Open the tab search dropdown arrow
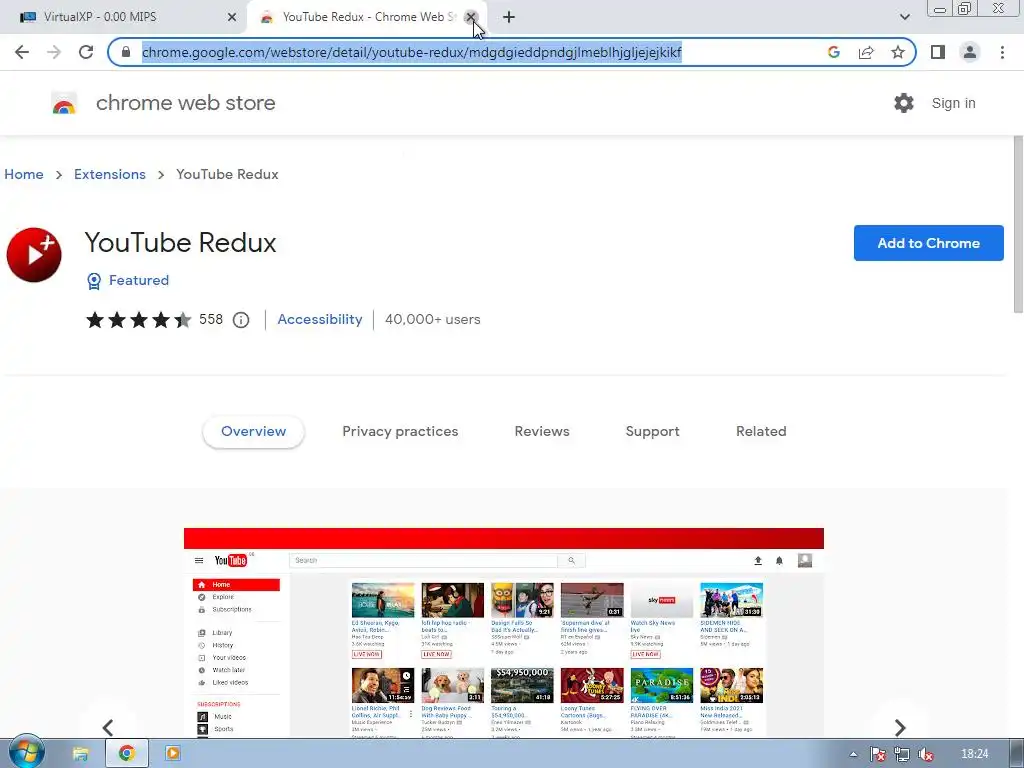 [x=904, y=17]
